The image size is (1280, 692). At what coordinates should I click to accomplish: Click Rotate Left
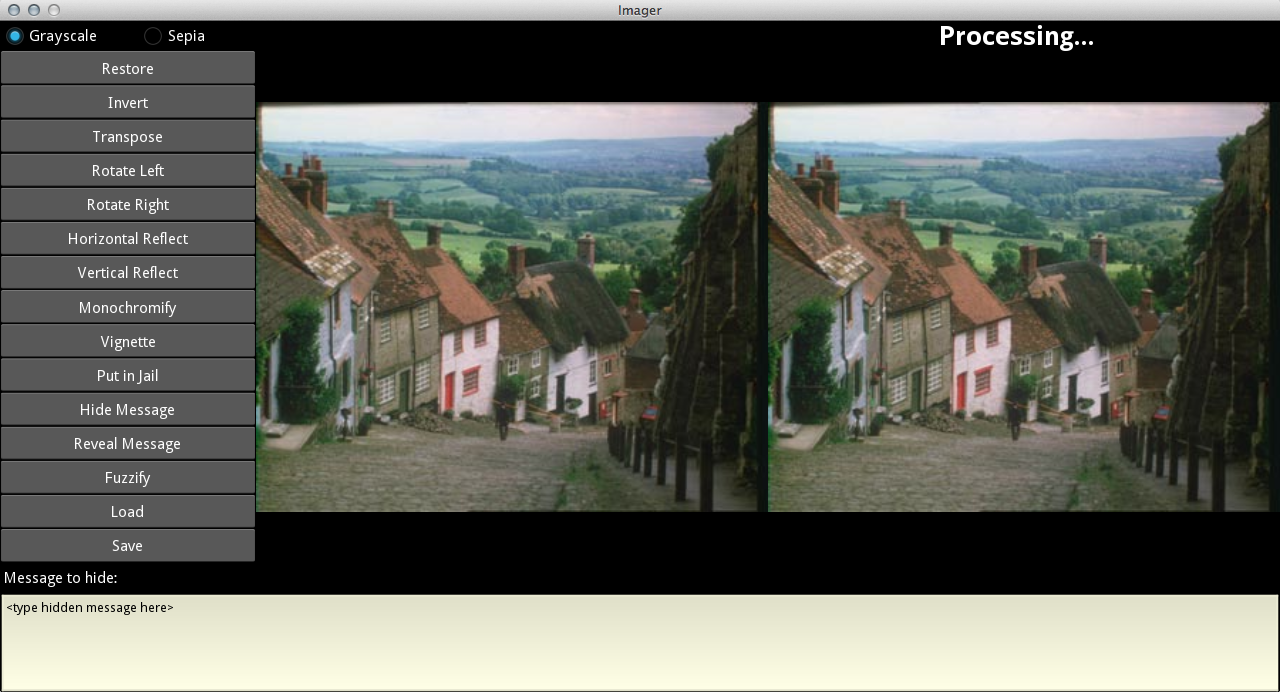click(128, 171)
